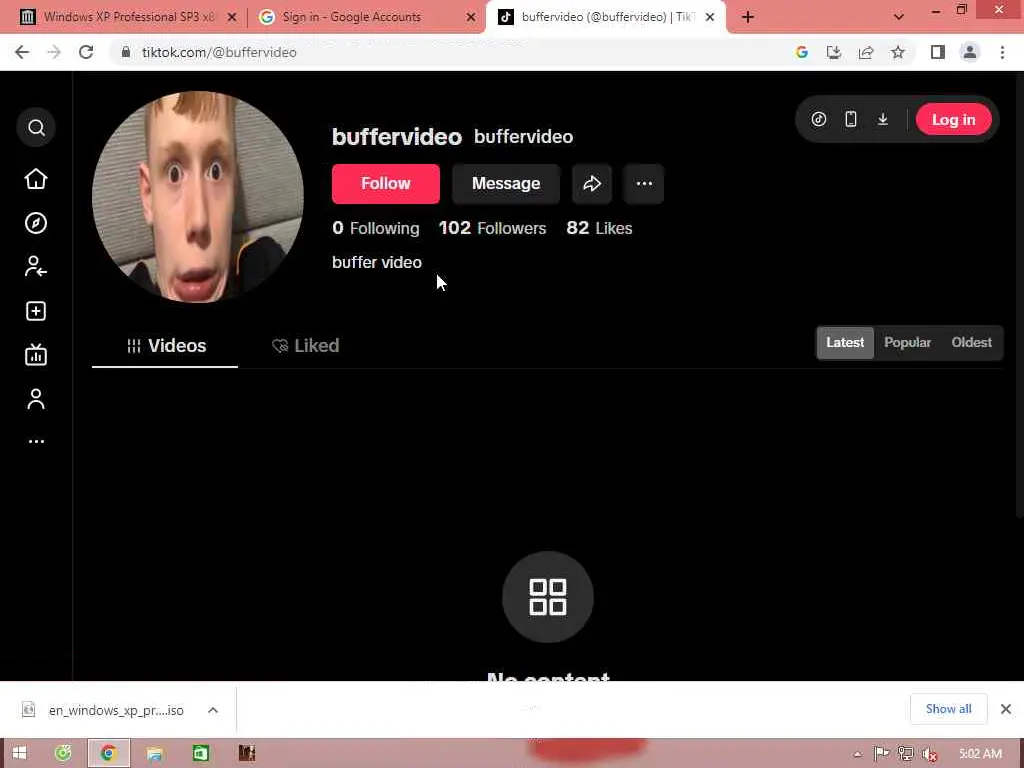The width and height of the screenshot is (1024, 768).
Task: Click the 82 Likes count
Action: point(600,228)
